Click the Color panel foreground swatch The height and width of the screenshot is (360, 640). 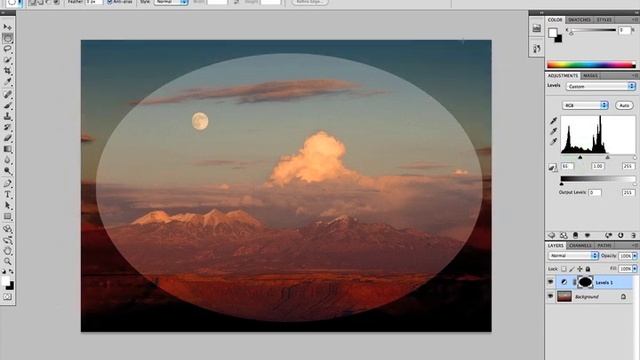click(x=553, y=32)
